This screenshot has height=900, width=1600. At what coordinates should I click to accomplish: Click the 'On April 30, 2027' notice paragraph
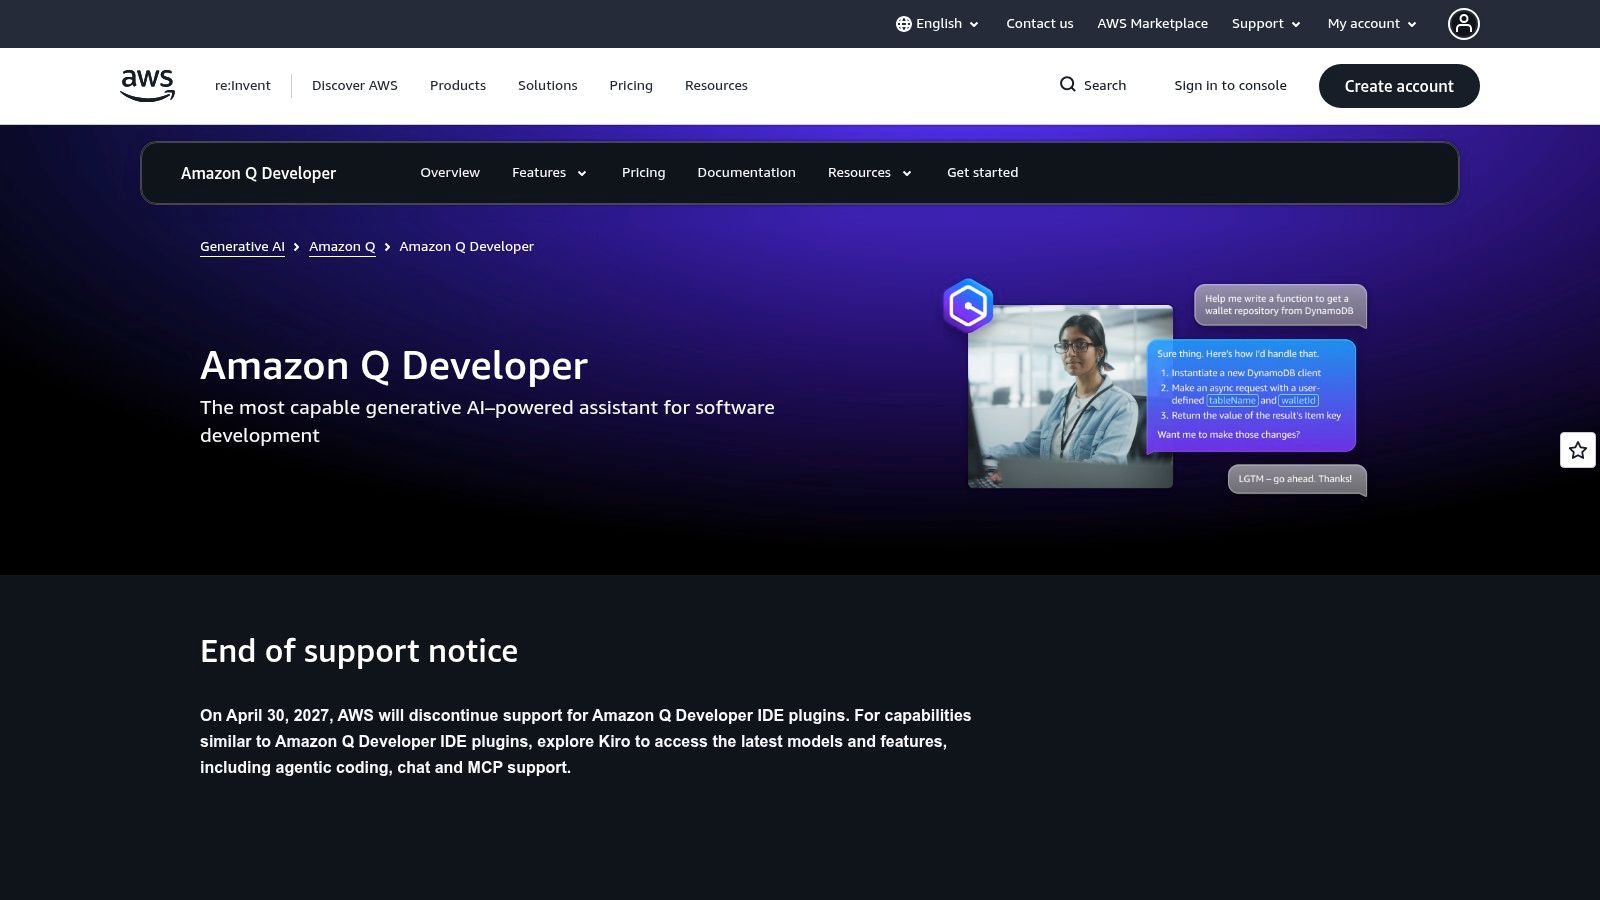point(586,741)
